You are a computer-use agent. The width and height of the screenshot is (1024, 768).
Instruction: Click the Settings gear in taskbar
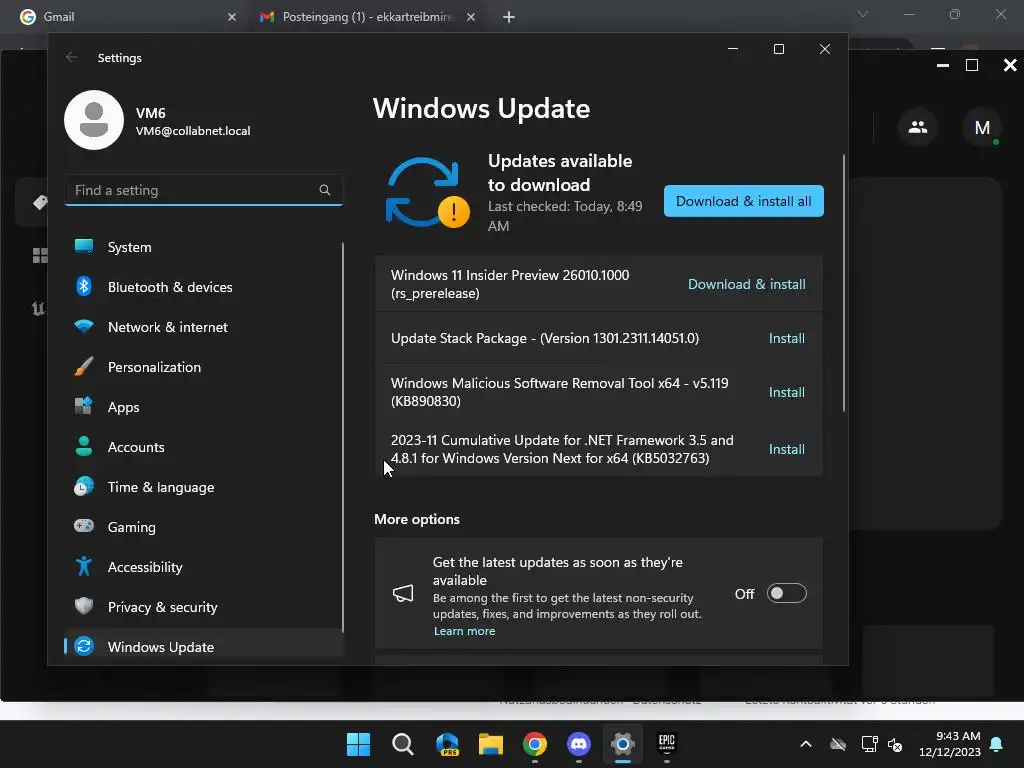[622, 744]
